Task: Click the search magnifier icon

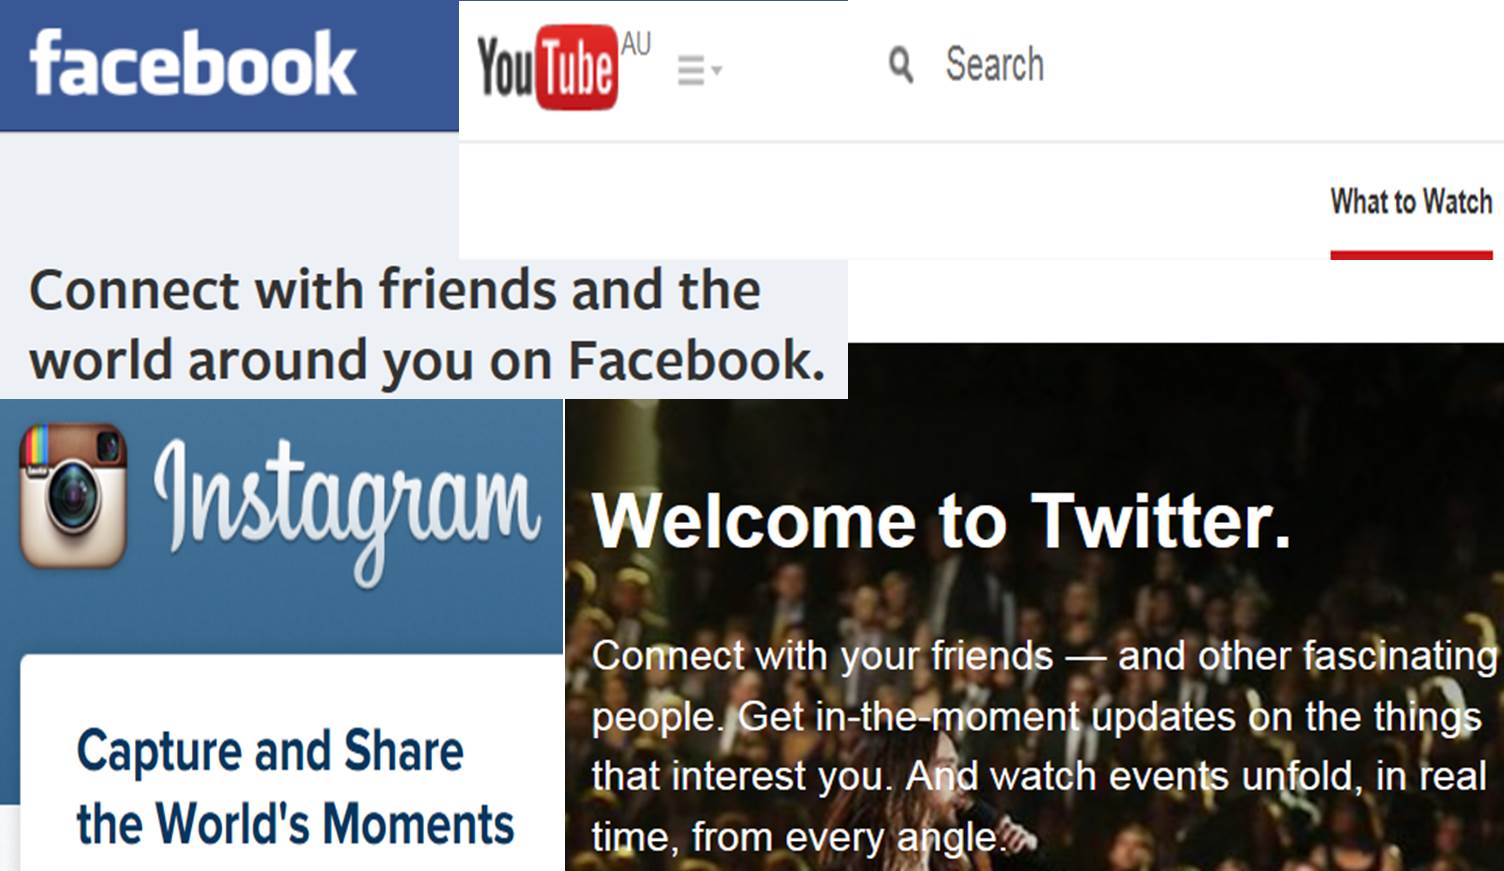Action: click(901, 65)
